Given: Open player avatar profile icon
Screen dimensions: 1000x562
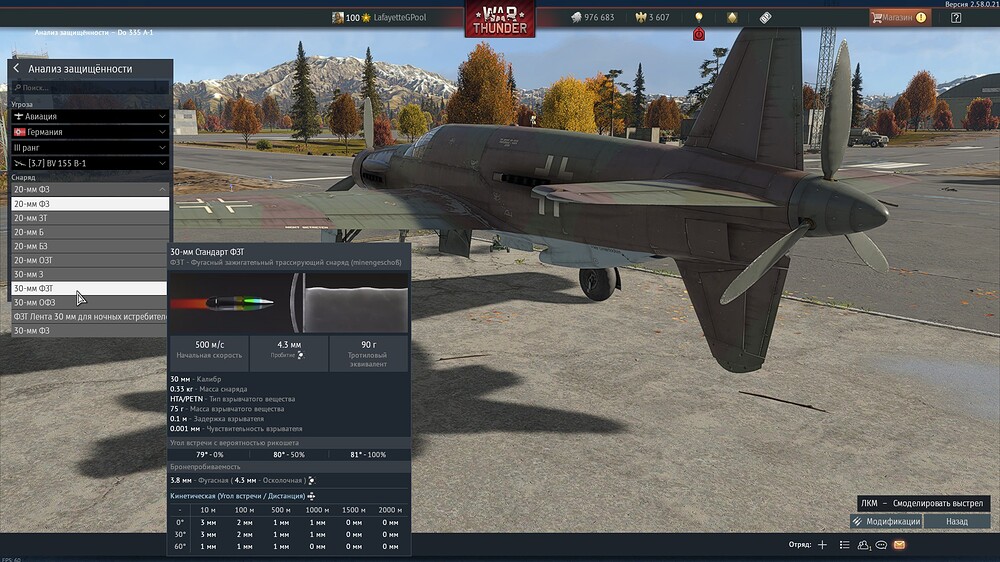Looking at the screenshot, I should (x=337, y=17).
